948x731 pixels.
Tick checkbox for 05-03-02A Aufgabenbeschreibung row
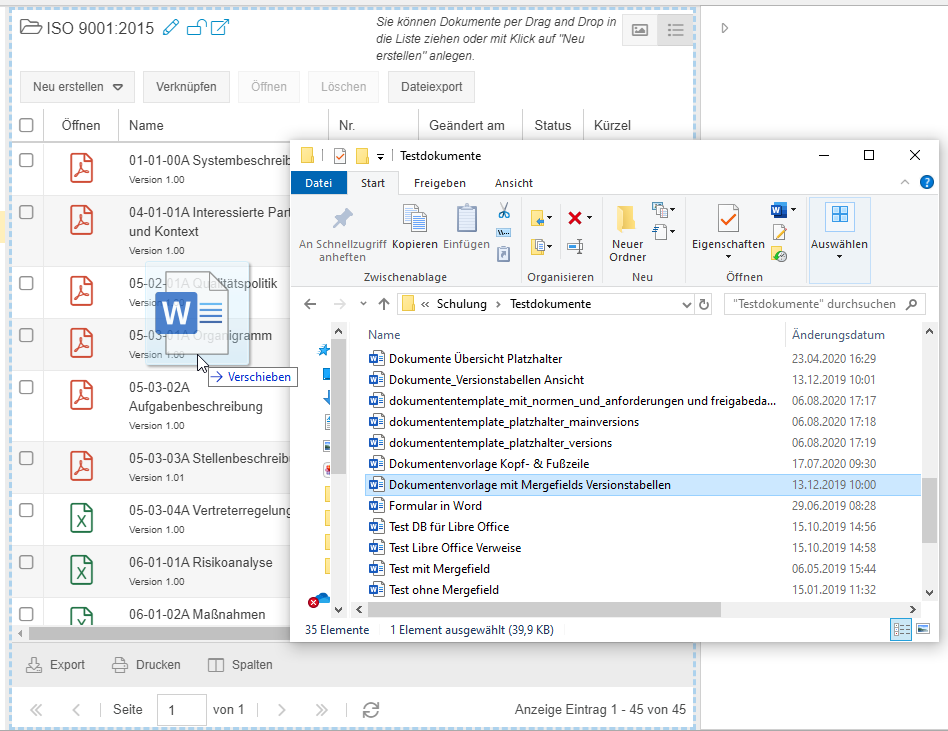pyautogui.click(x=27, y=386)
